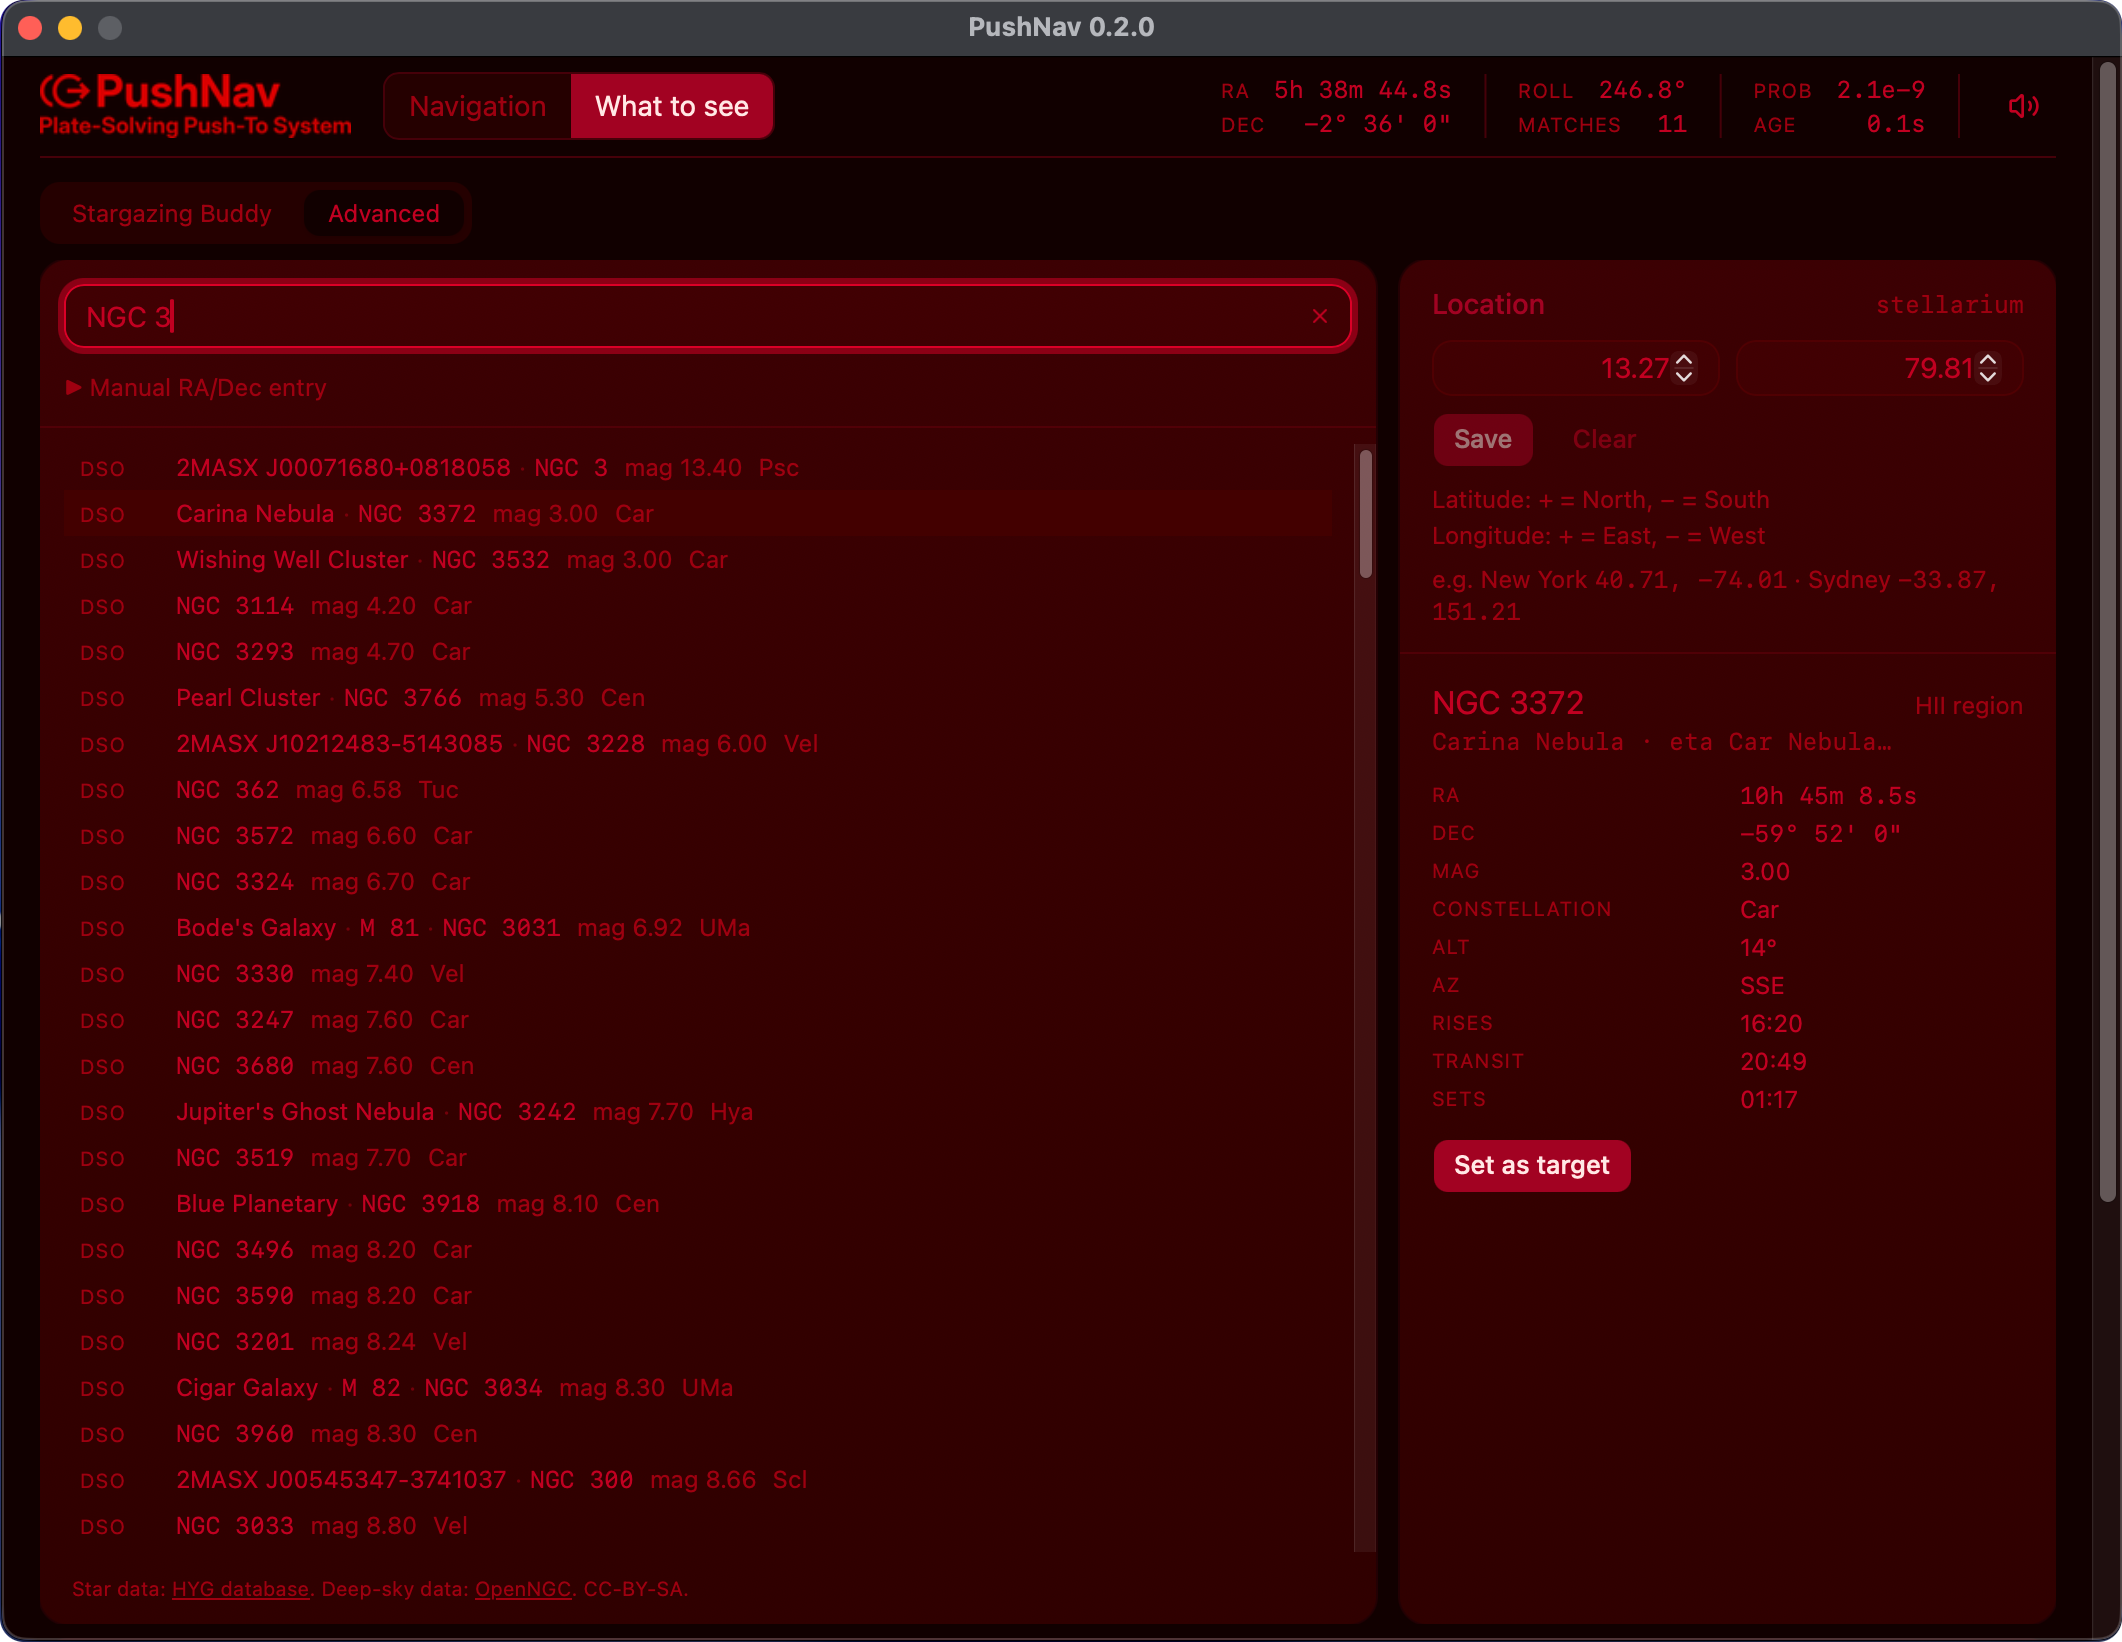This screenshot has width=2122, height=1642.
Task: Click the latitude field showing 13.27
Action: 1575,368
